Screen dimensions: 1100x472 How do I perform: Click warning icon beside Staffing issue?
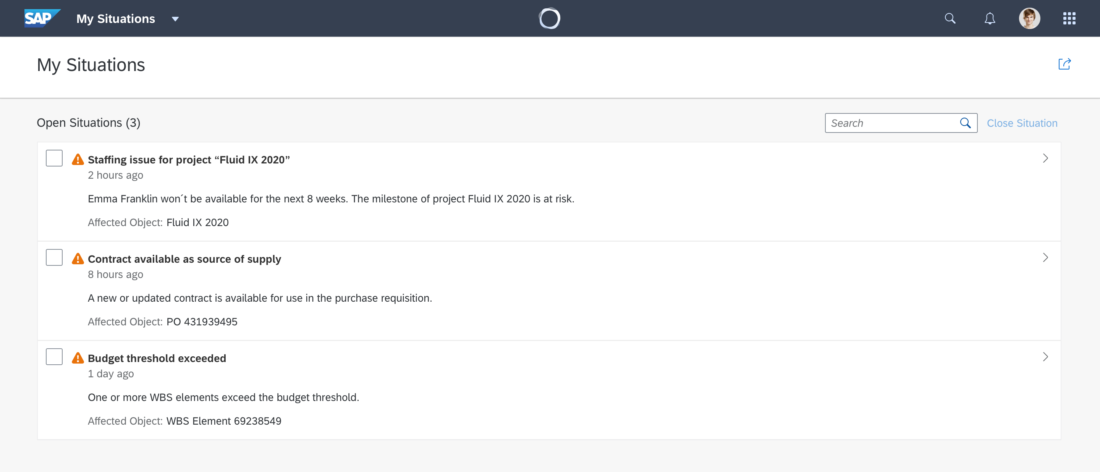[x=78, y=159]
